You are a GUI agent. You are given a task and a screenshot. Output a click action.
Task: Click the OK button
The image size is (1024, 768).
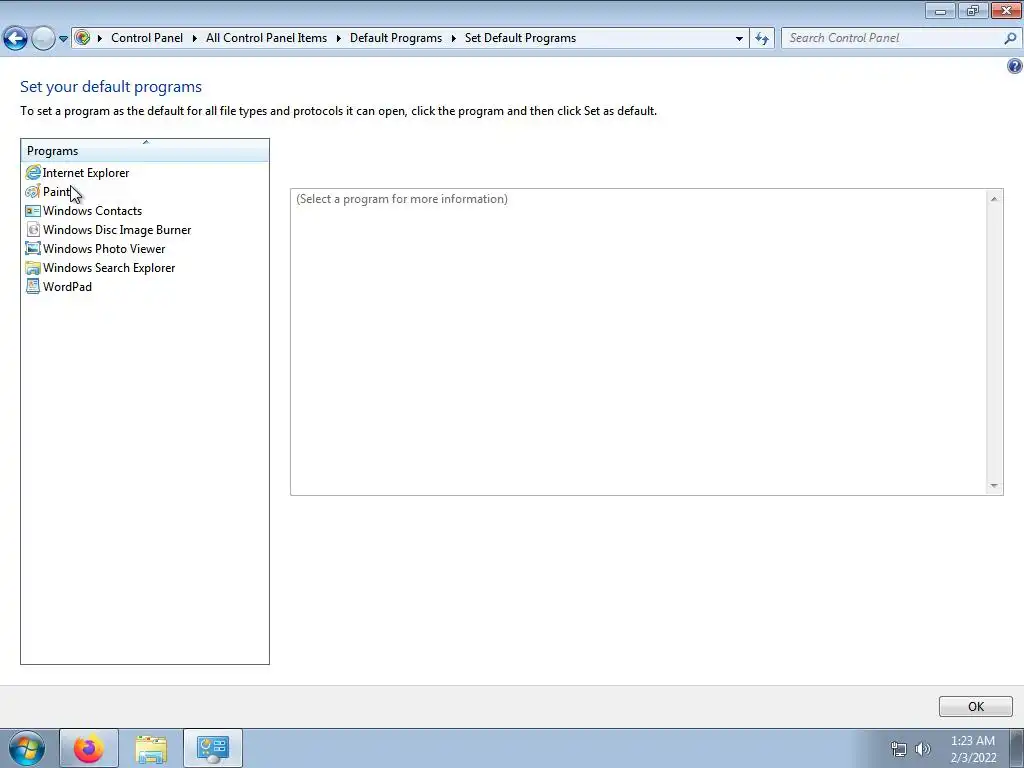(x=976, y=707)
